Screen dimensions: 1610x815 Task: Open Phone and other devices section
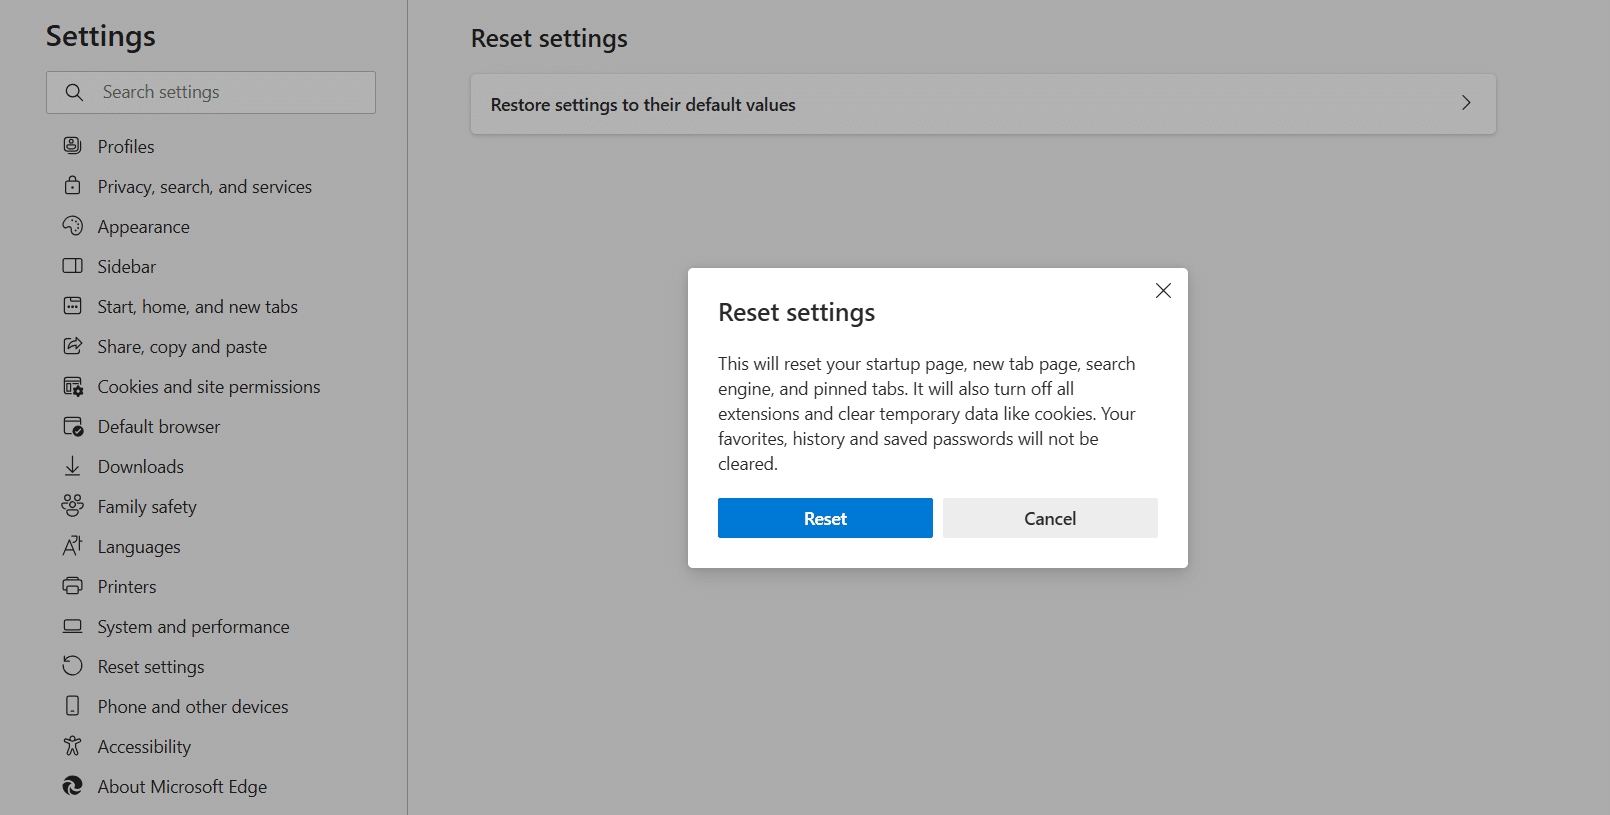coord(192,707)
